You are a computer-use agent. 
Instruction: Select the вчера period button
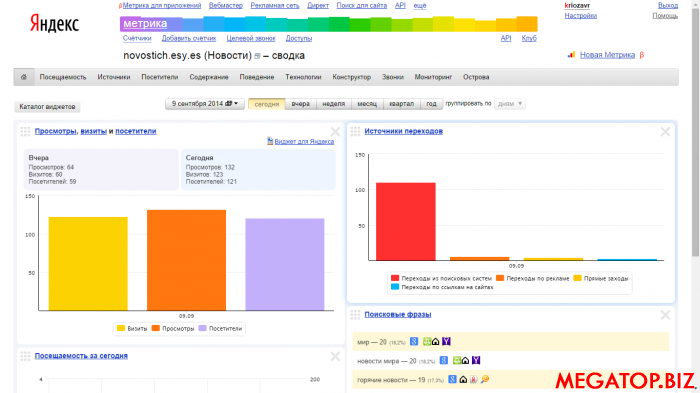pos(300,104)
